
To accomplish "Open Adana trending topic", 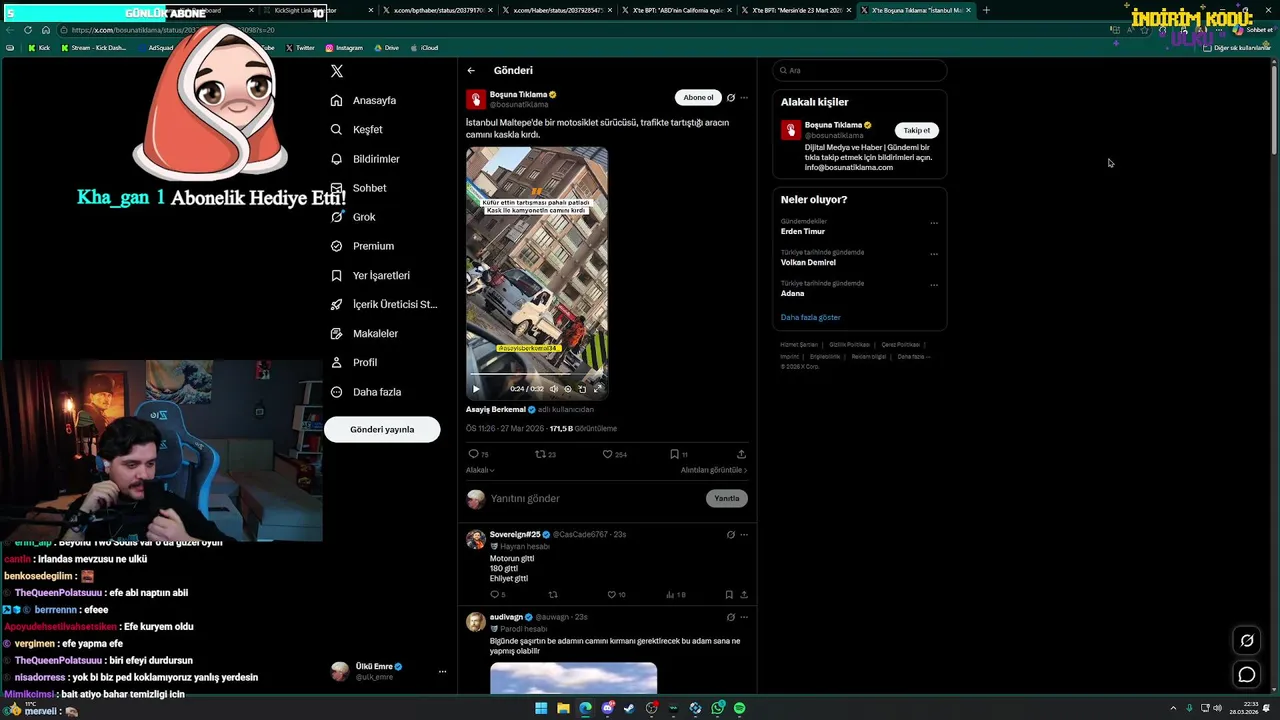I will pos(793,294).
